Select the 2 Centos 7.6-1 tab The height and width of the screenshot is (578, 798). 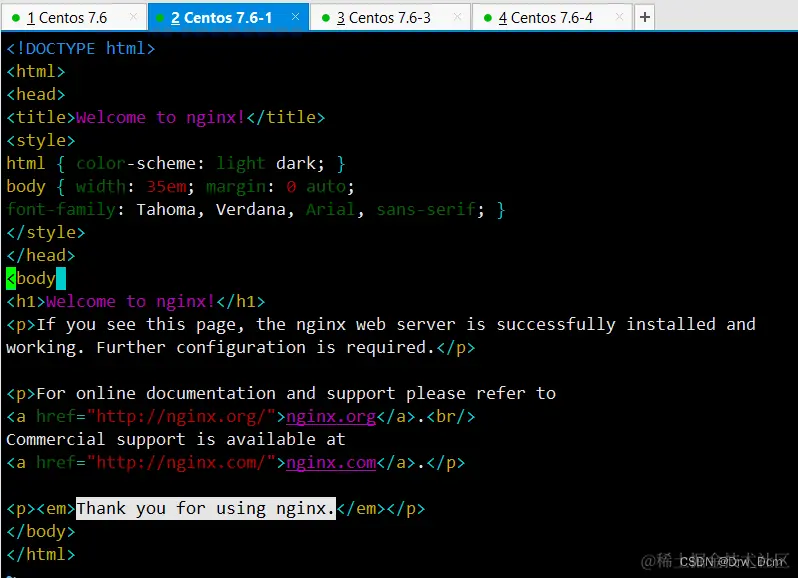[229, 18]
